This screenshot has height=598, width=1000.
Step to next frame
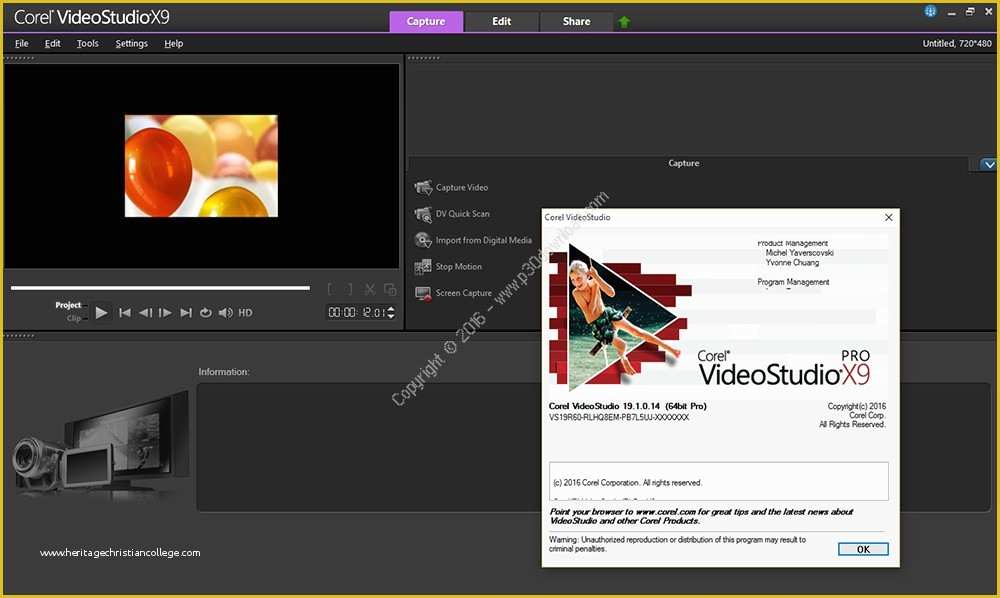pos(165,312)
